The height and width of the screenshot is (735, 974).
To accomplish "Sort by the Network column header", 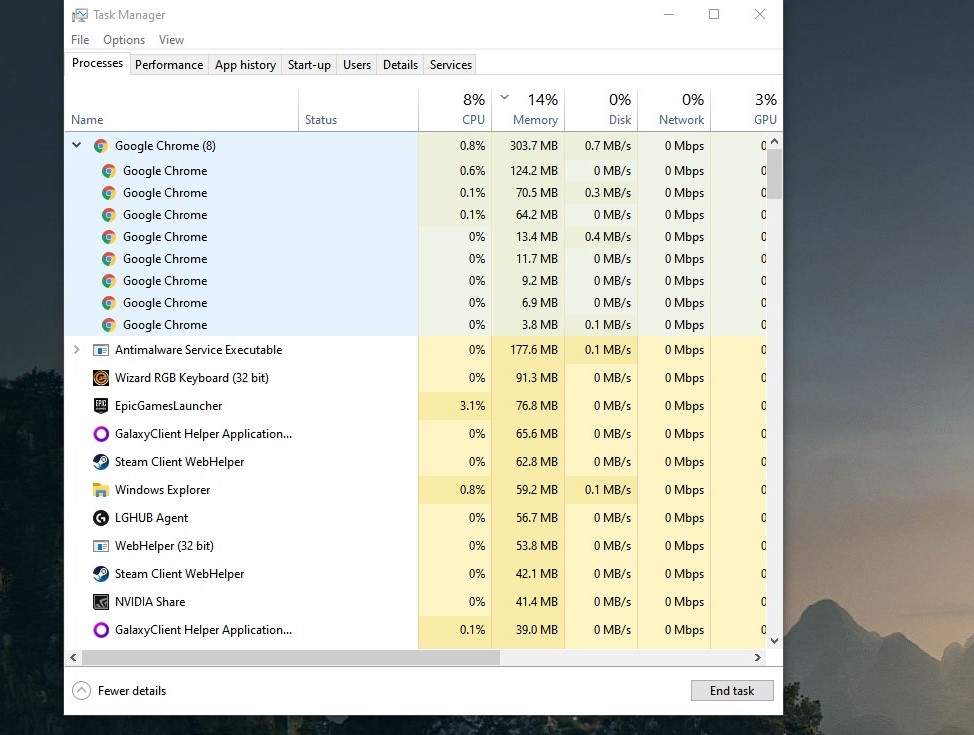I will pyautogui.click(x=674, y=111).
